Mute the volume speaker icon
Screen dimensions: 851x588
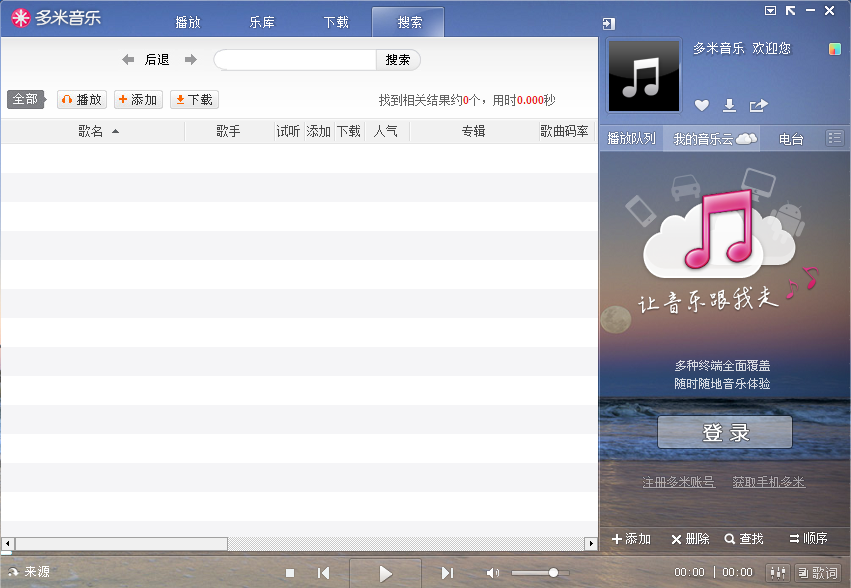492,572
